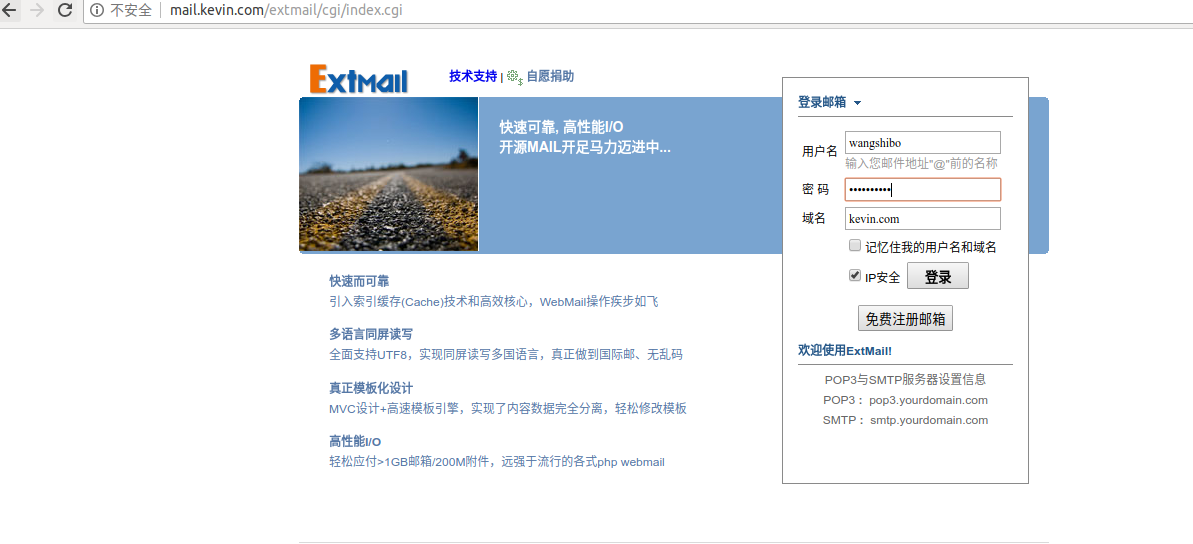
Task: Click the 用户名 field containing wangshibo
Action: tap(923, 142)
